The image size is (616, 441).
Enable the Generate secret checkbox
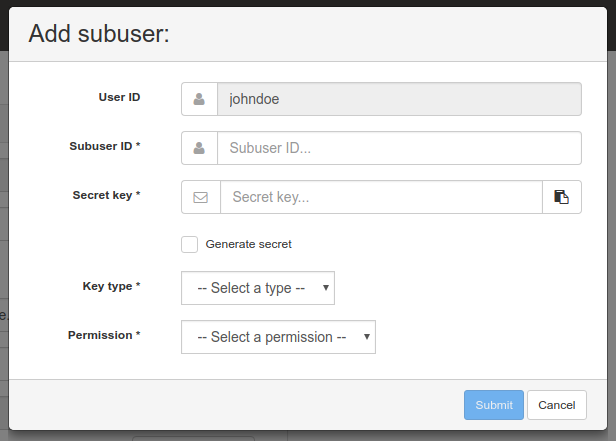click(x=189, y=244)
